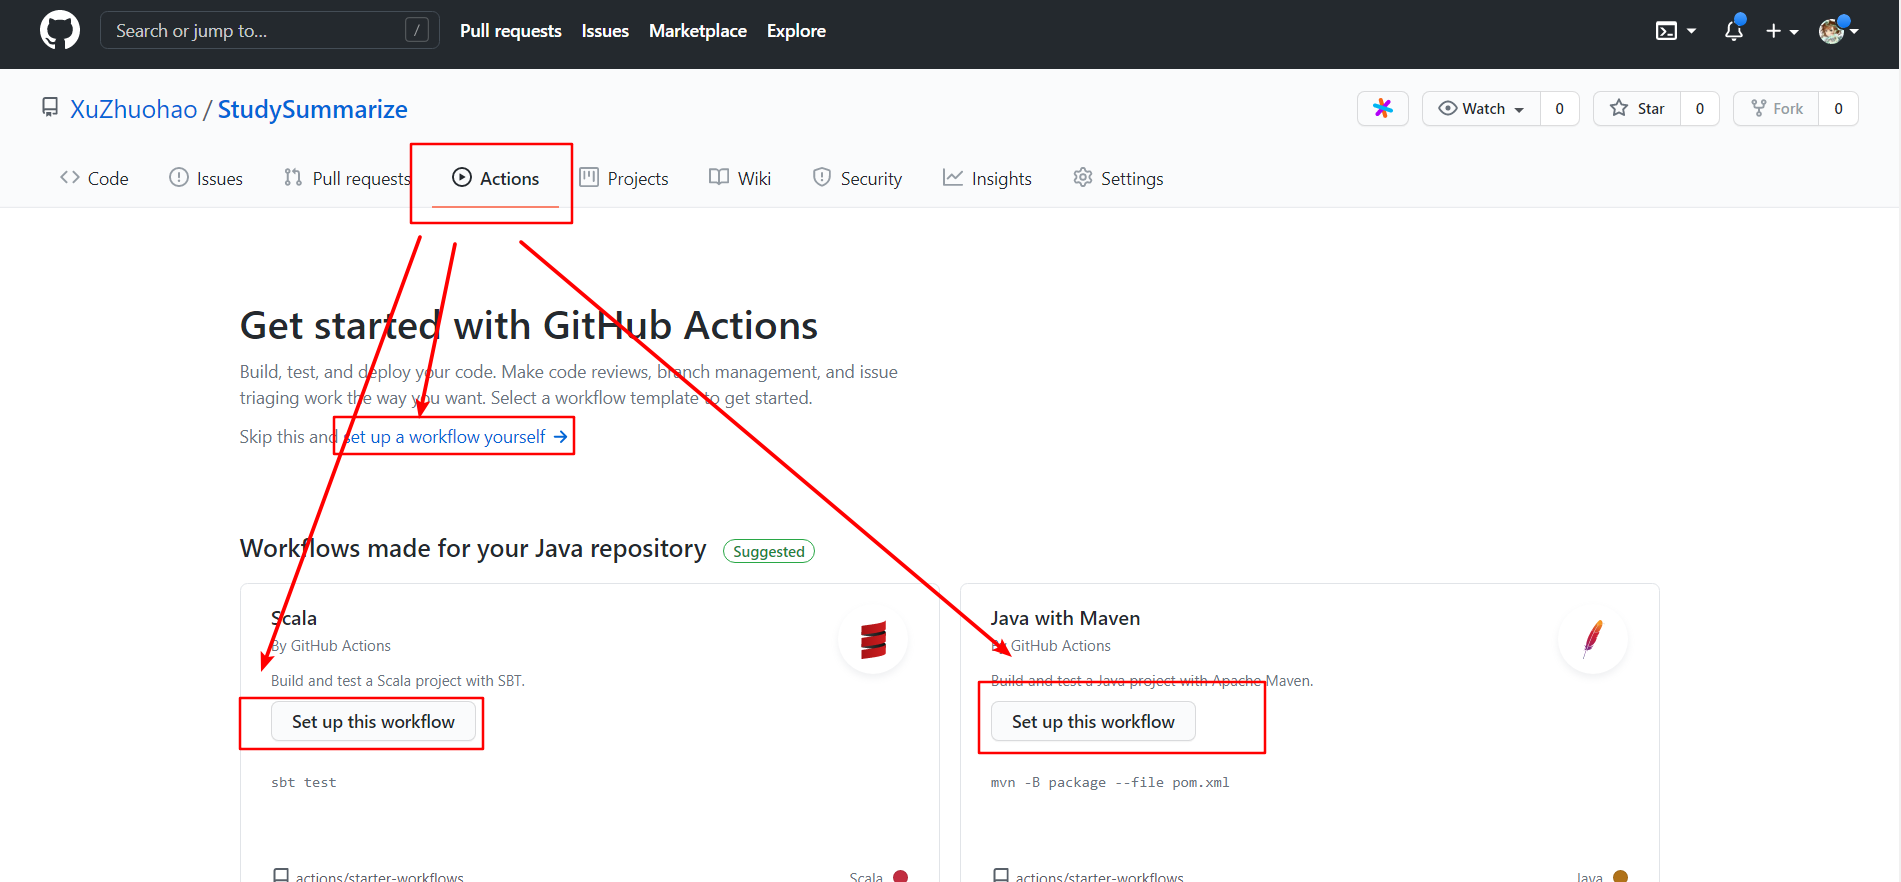Screen dimensions: 1901x882
Task: View the stargazers count 0
Action: [x=1699, y=108]
